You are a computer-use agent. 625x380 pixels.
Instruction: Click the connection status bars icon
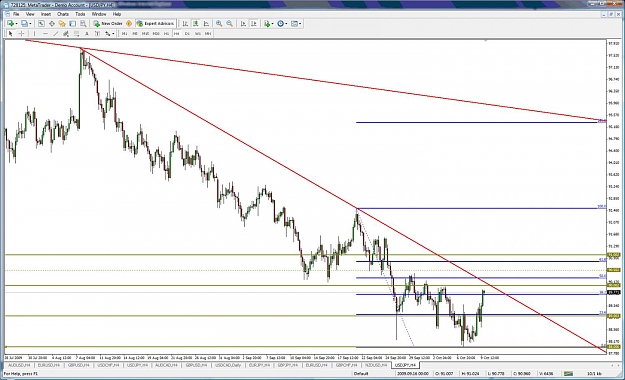pyautogui.click(x=568, y=374)
